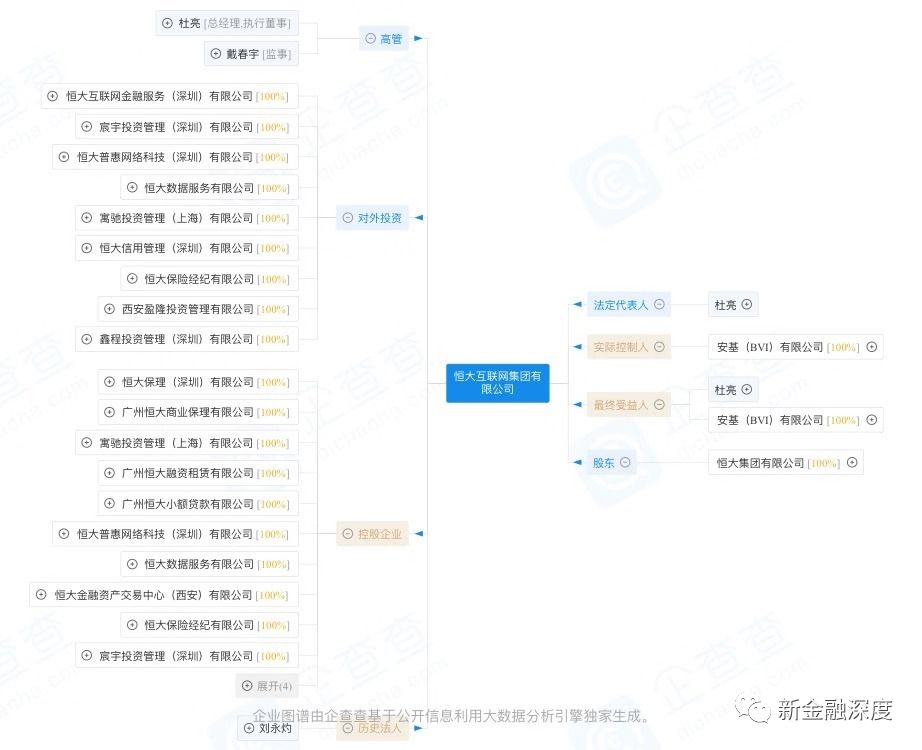The image size is (922, 750).
Task: Expand the plus icon beside 戴春宇 监事
Action: click(x=215, y=54)
